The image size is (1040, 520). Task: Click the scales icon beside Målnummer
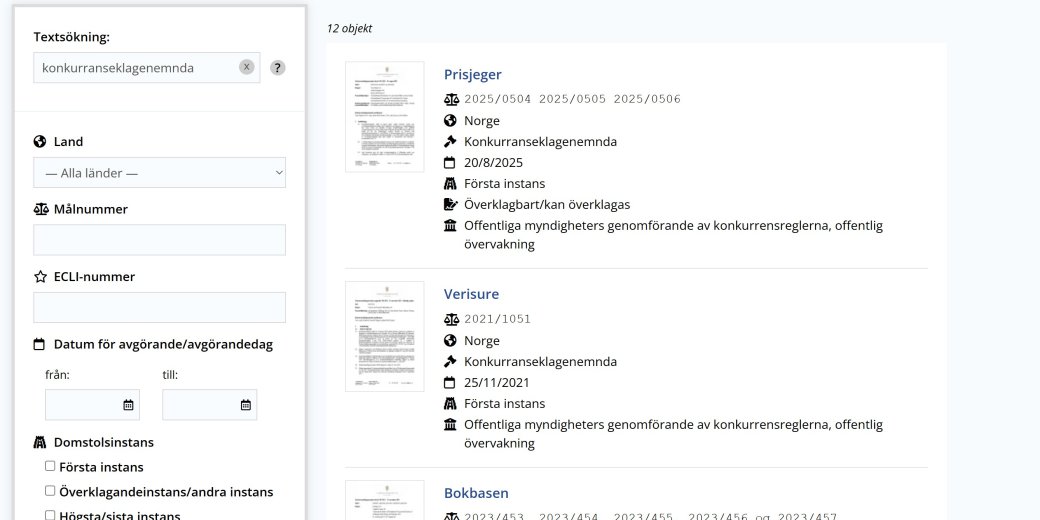pos(40,209)
